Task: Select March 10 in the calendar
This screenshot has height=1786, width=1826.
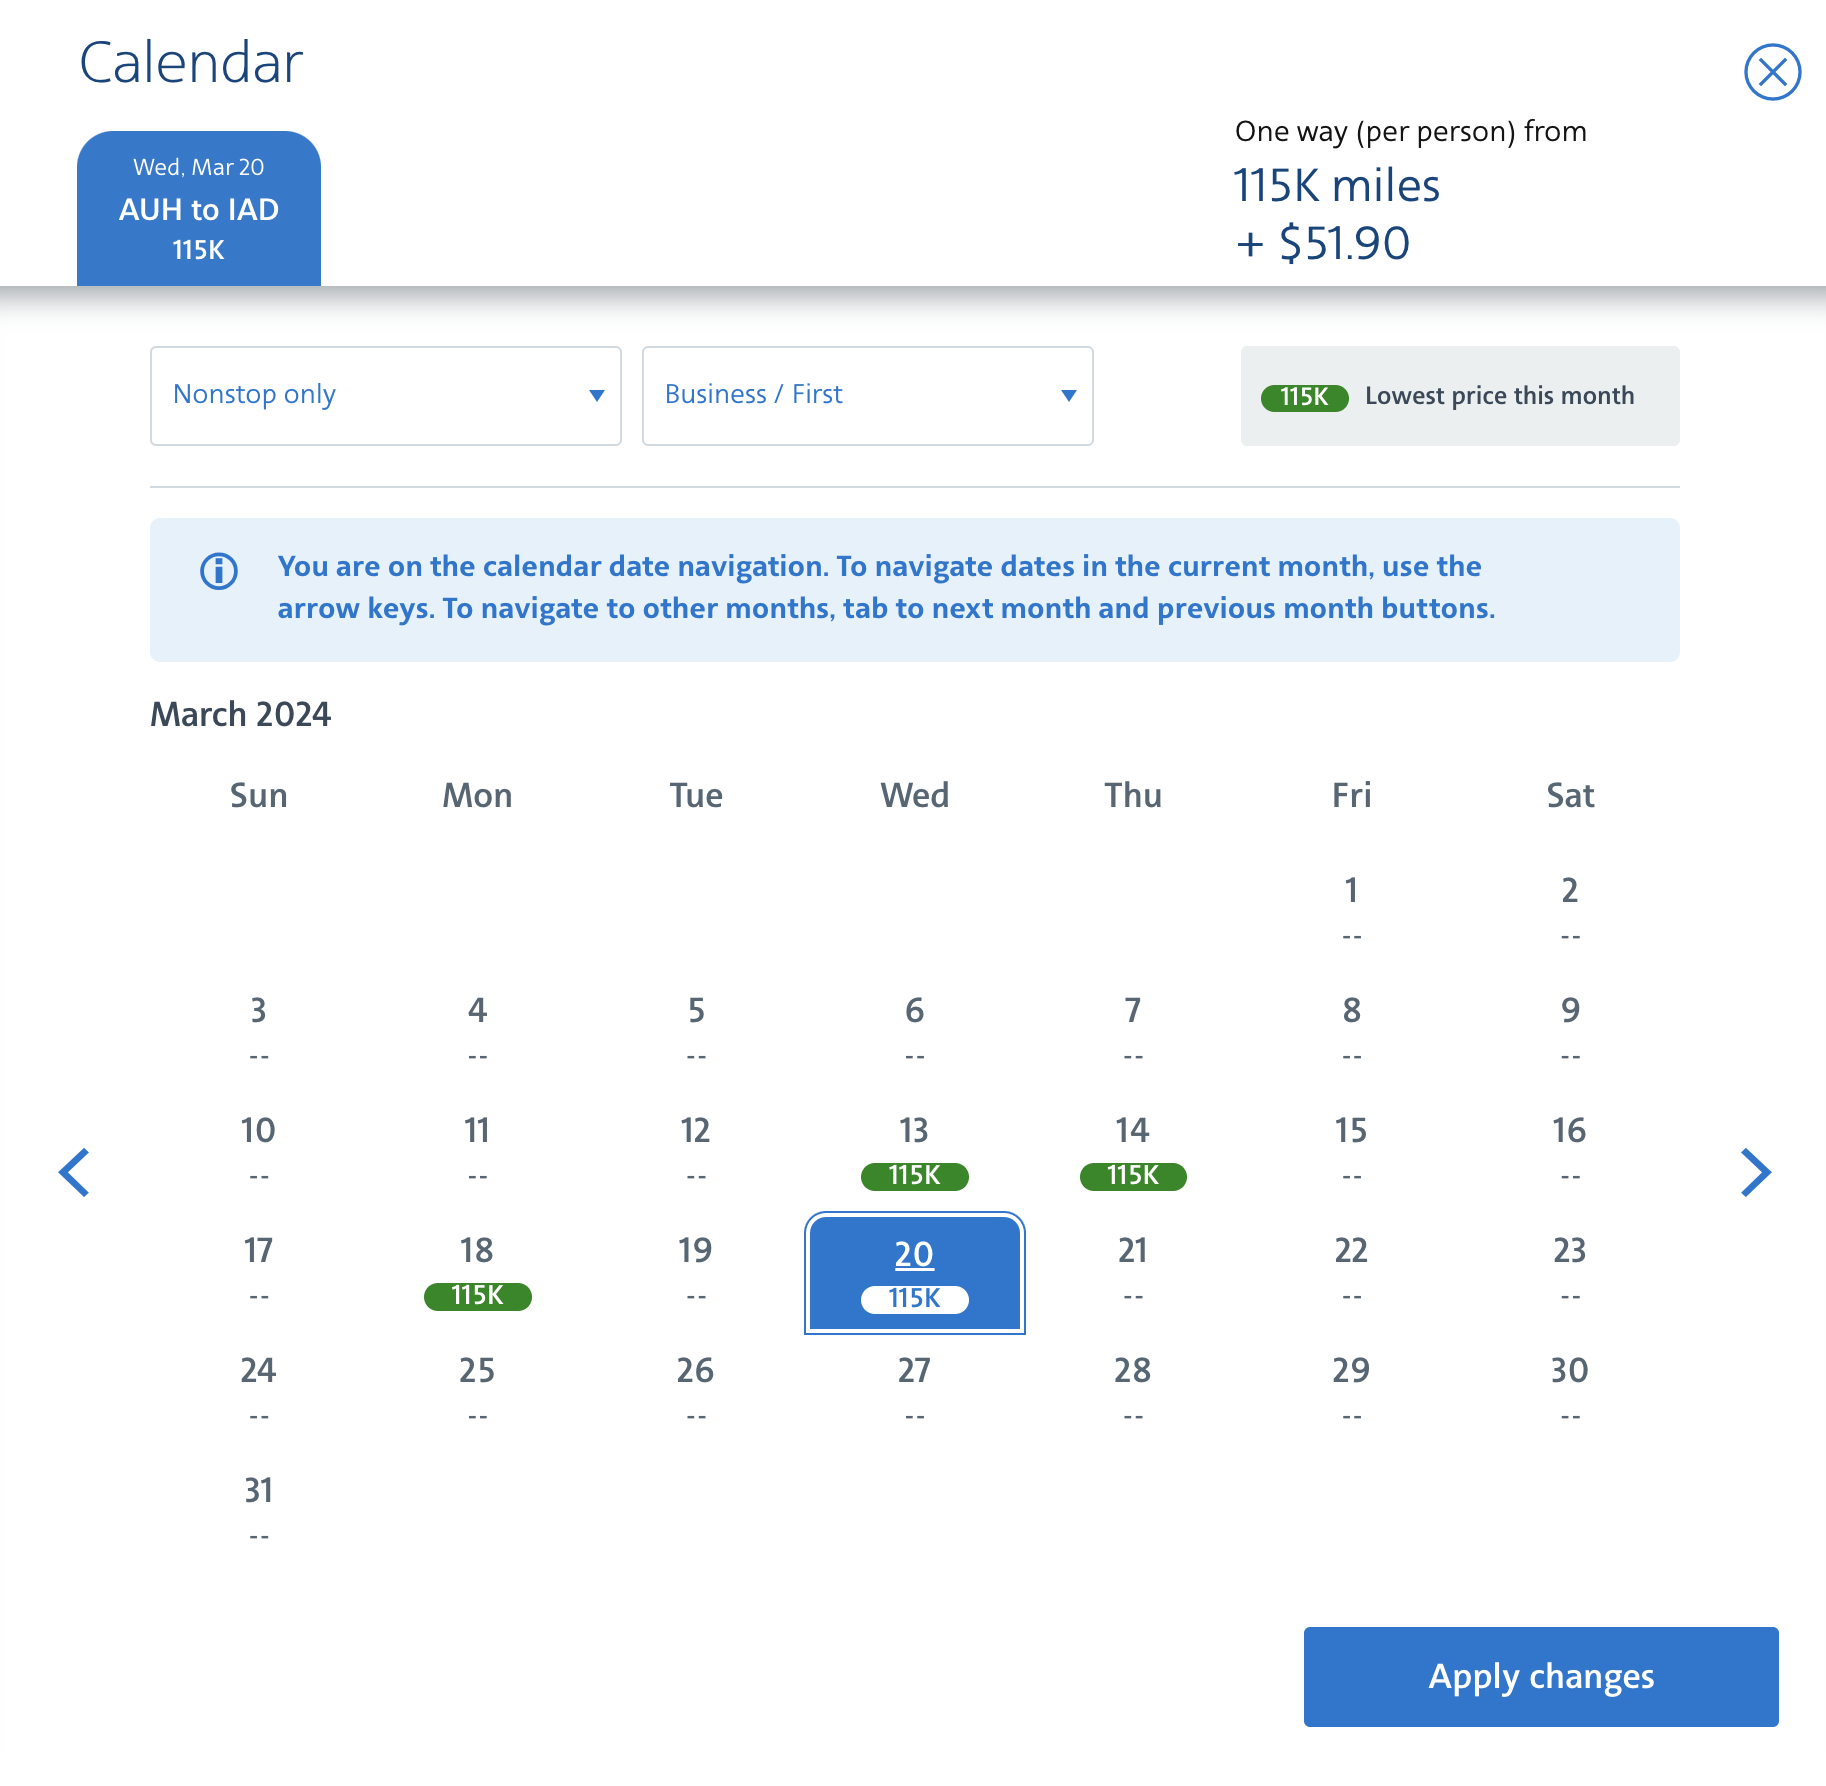Action: coord(258,1152)
